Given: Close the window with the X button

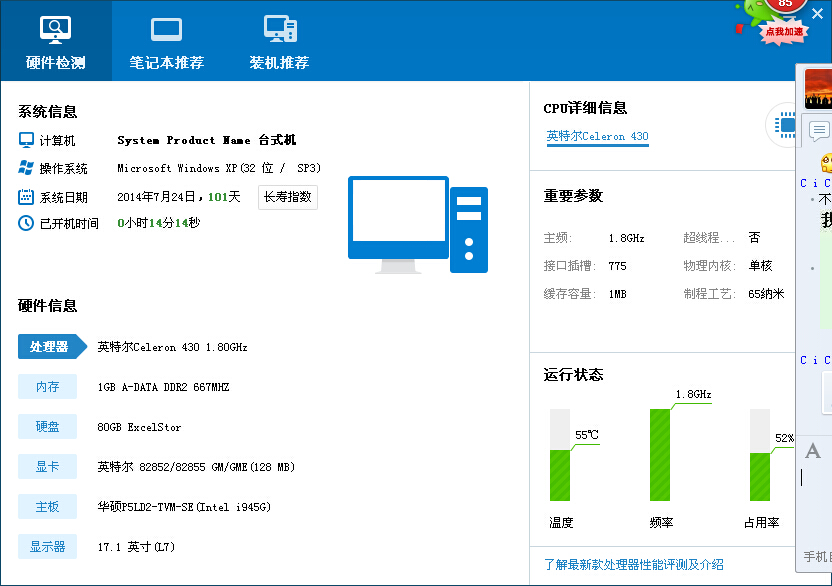Looking at the screenshot, I should click(818, 14).
